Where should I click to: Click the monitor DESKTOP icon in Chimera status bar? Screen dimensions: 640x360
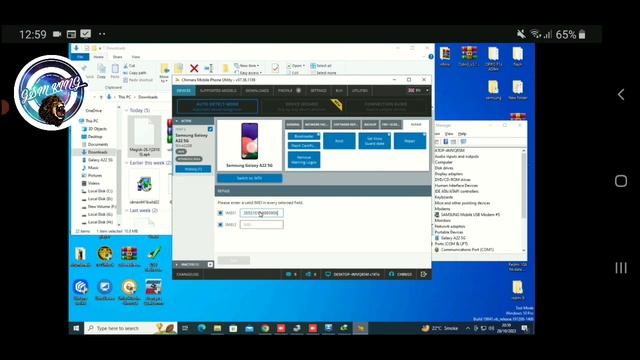coord(328,274)
